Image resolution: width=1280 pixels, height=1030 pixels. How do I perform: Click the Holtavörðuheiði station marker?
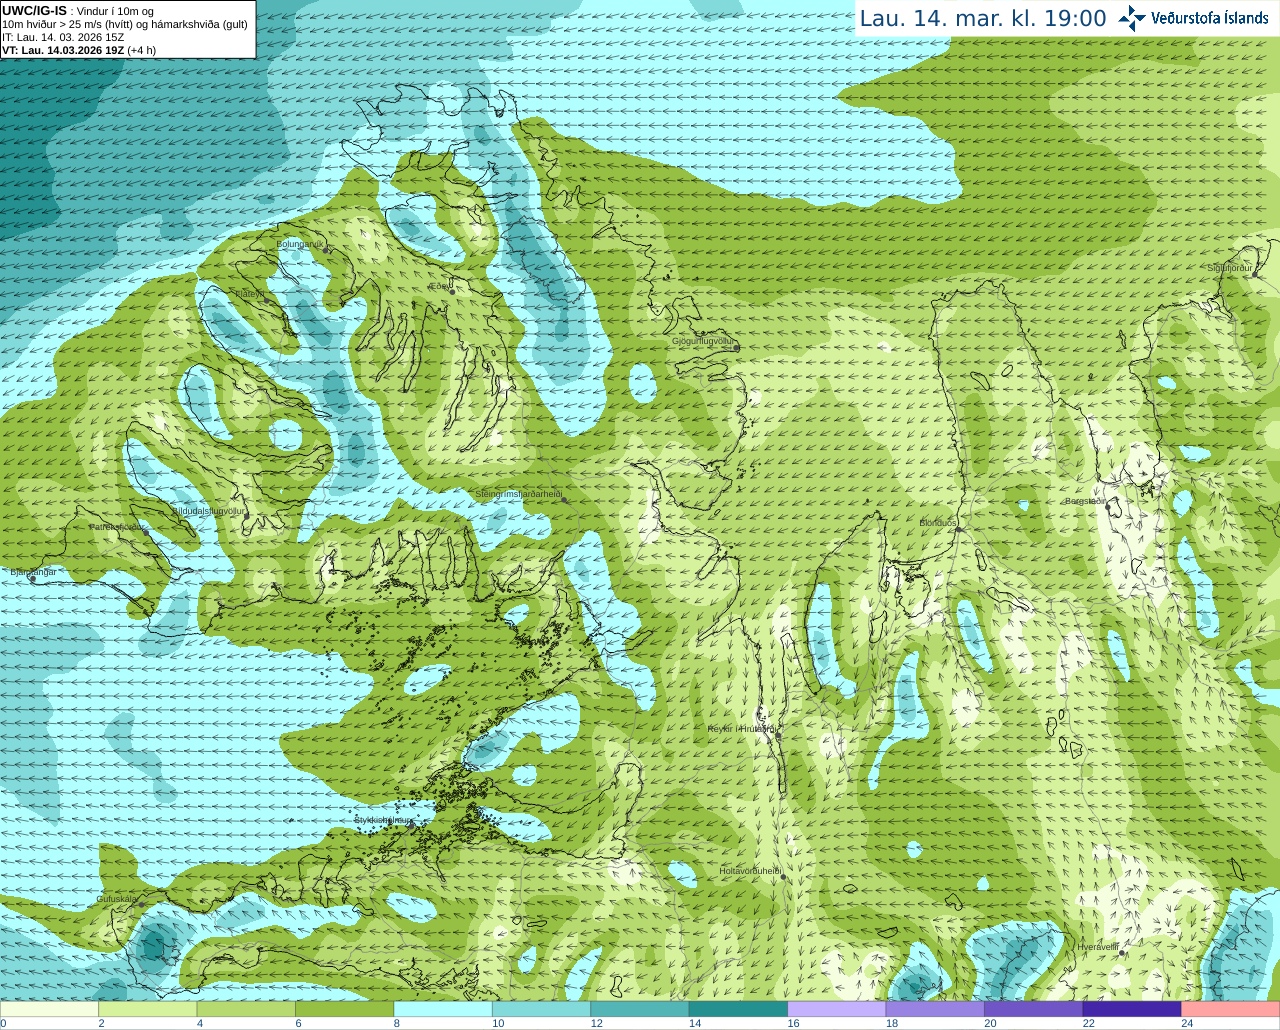pyautogui.click(x=783, y=877)
